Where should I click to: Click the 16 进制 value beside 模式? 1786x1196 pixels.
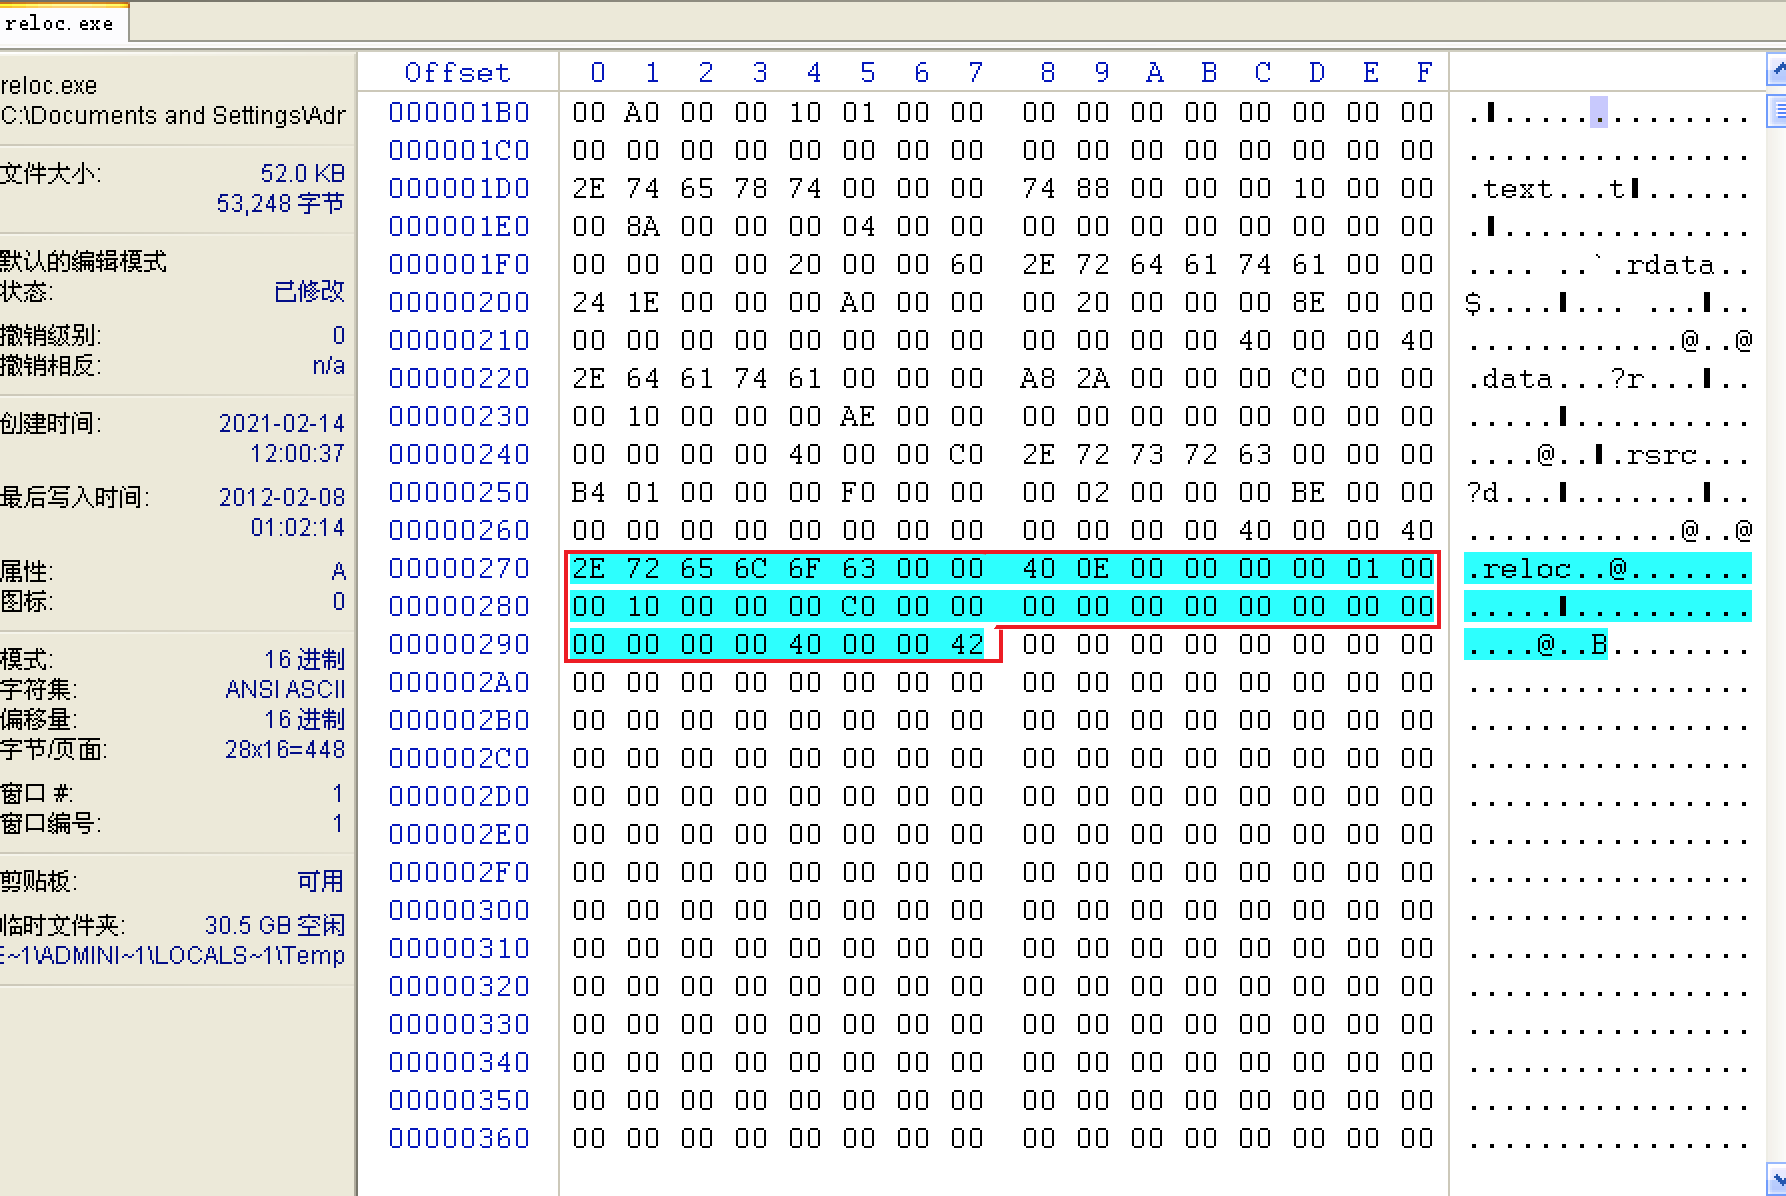304,659
